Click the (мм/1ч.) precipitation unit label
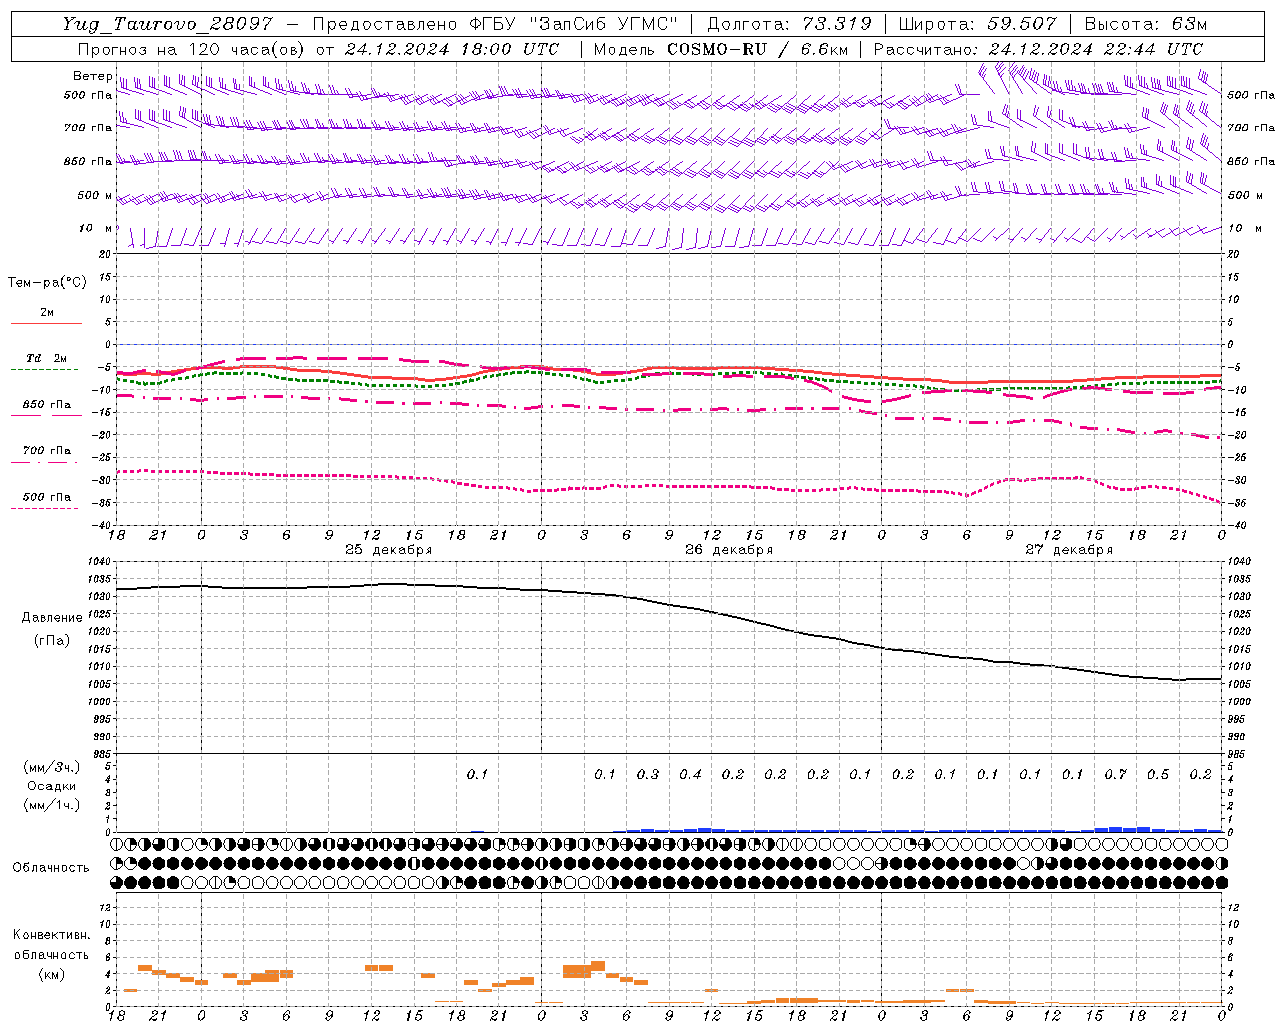The width and height of the screenshot is (1280, 1024). (x=52, y=805)
